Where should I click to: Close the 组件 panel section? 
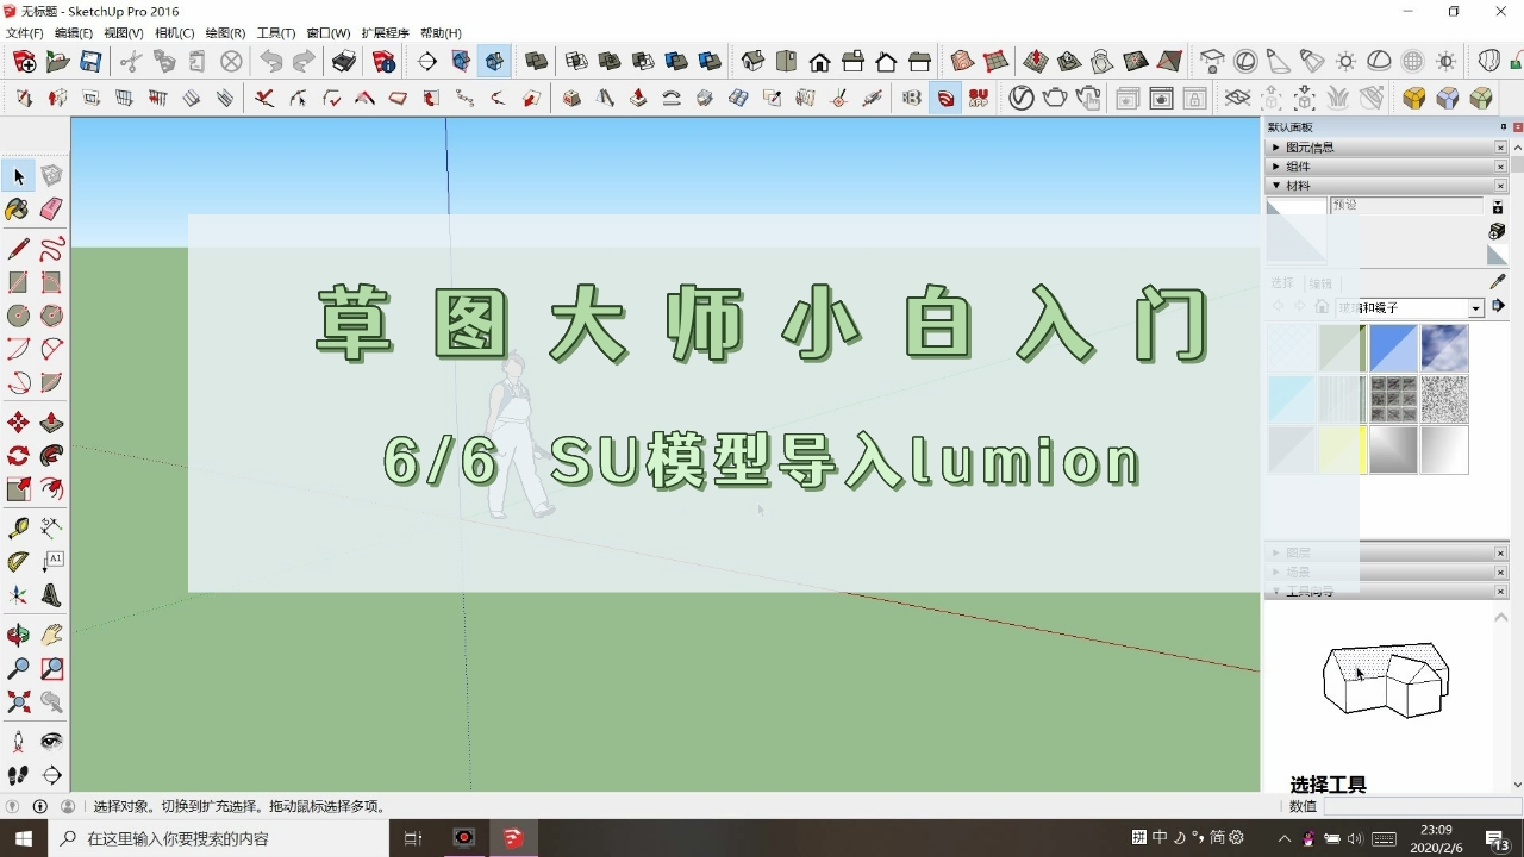point(1500,166)
